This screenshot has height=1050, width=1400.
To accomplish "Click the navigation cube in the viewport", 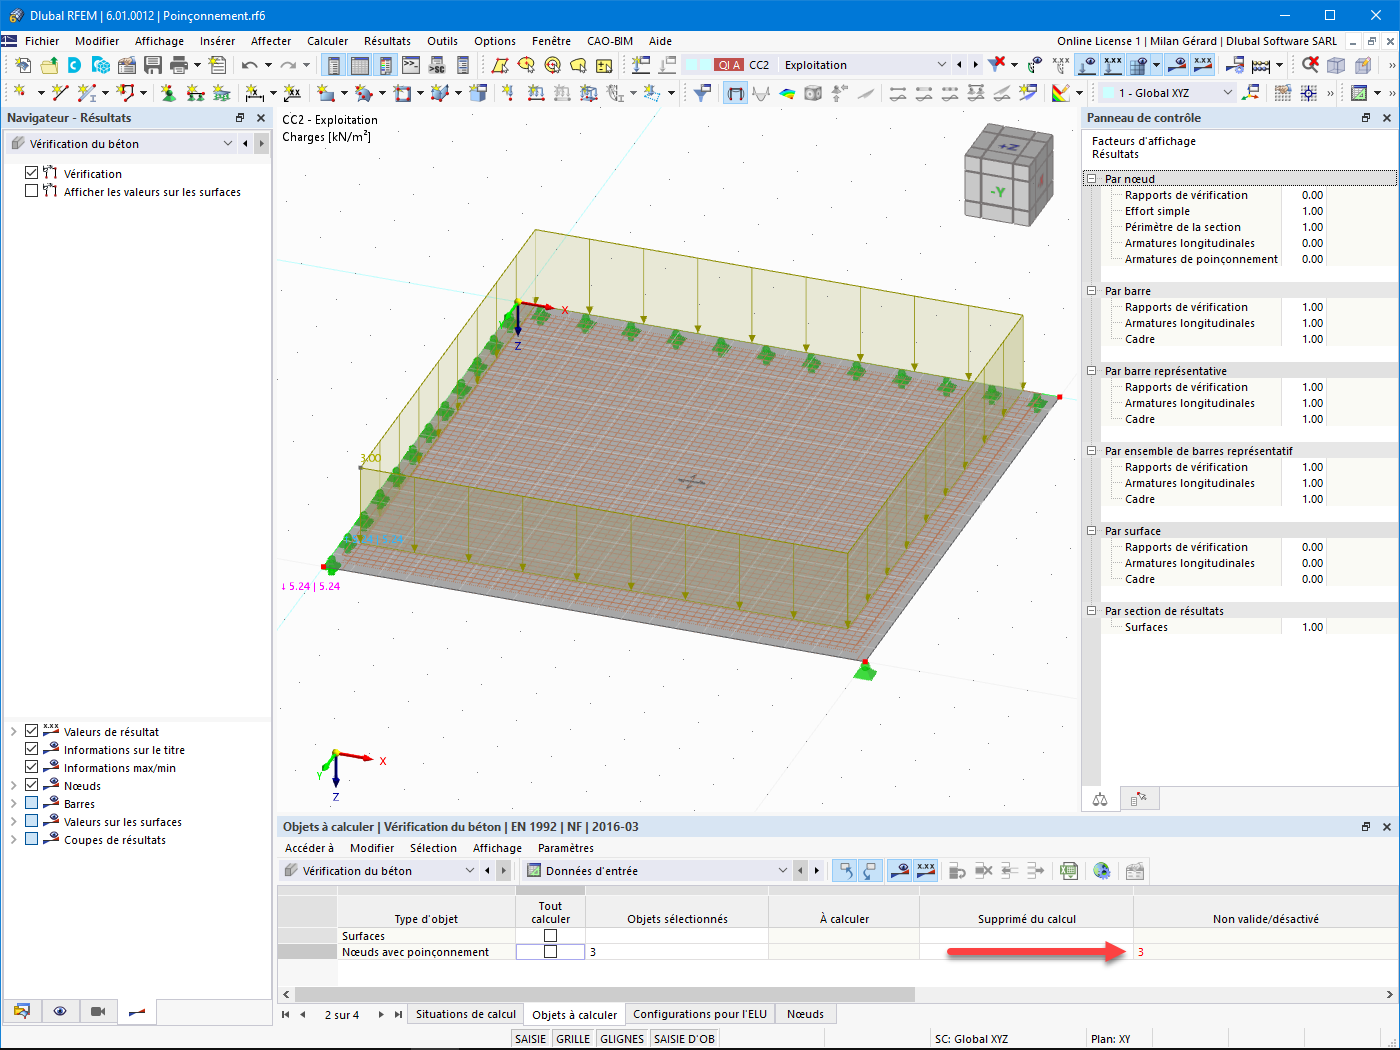I will point(1008,174).
